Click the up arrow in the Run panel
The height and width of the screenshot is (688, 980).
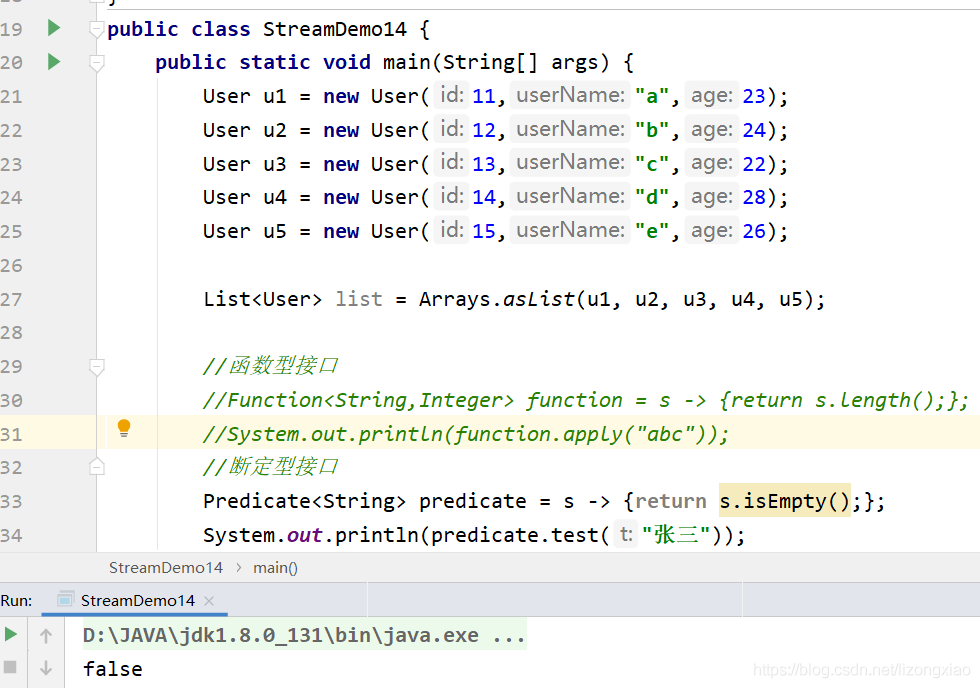coord(46,635)
